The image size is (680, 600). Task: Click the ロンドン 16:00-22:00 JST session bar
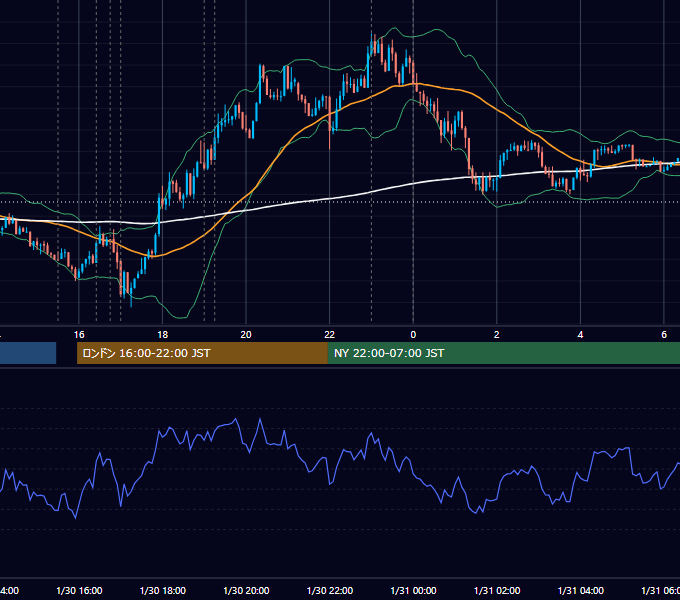(x=202, y=353)
